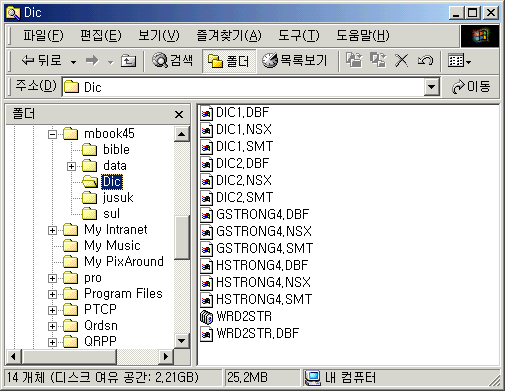Select file HSTRONG4.NSX icon

206,283
